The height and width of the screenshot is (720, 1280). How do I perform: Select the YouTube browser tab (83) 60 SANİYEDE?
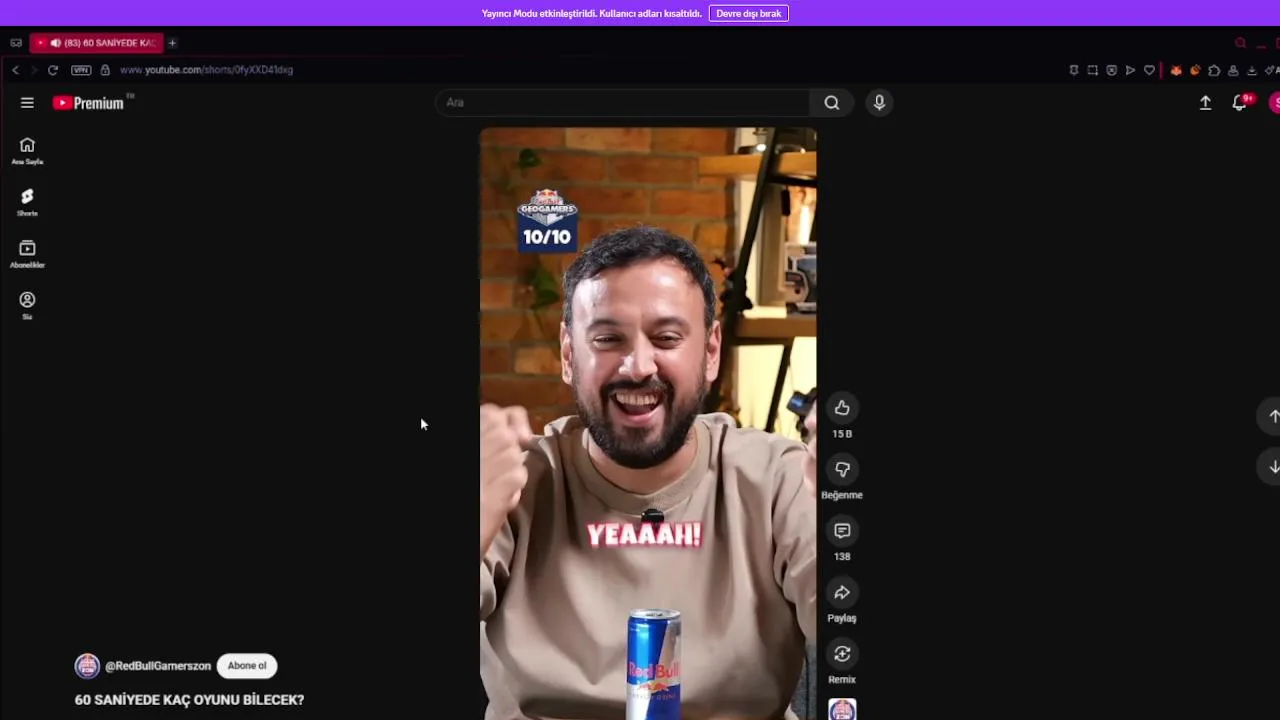[x=97, y=43]
